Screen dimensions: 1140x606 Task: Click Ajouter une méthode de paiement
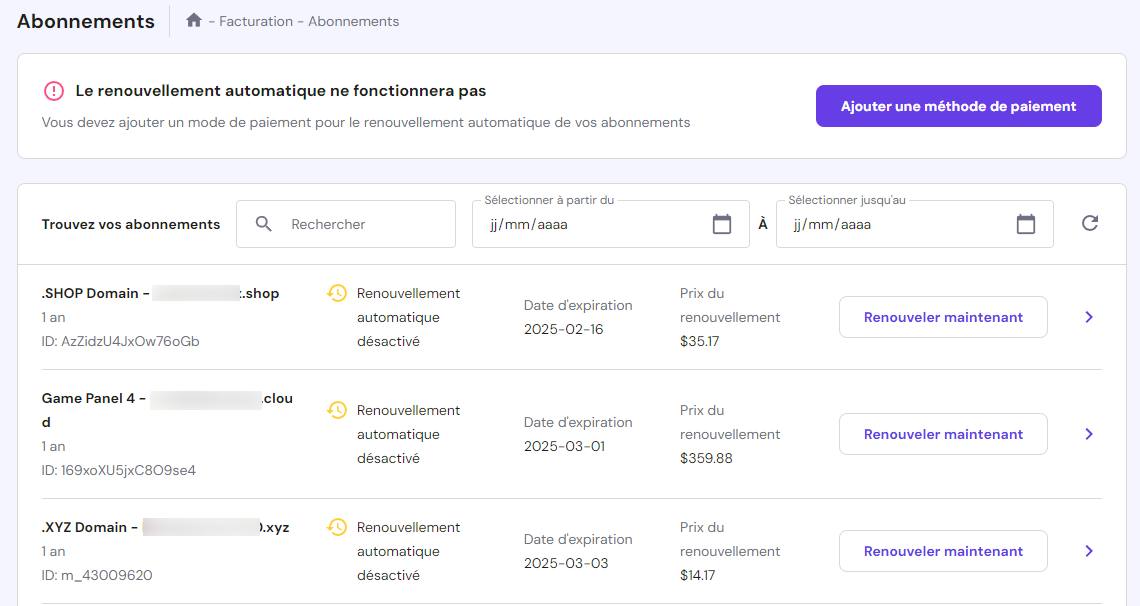click(x=958, y=105)
